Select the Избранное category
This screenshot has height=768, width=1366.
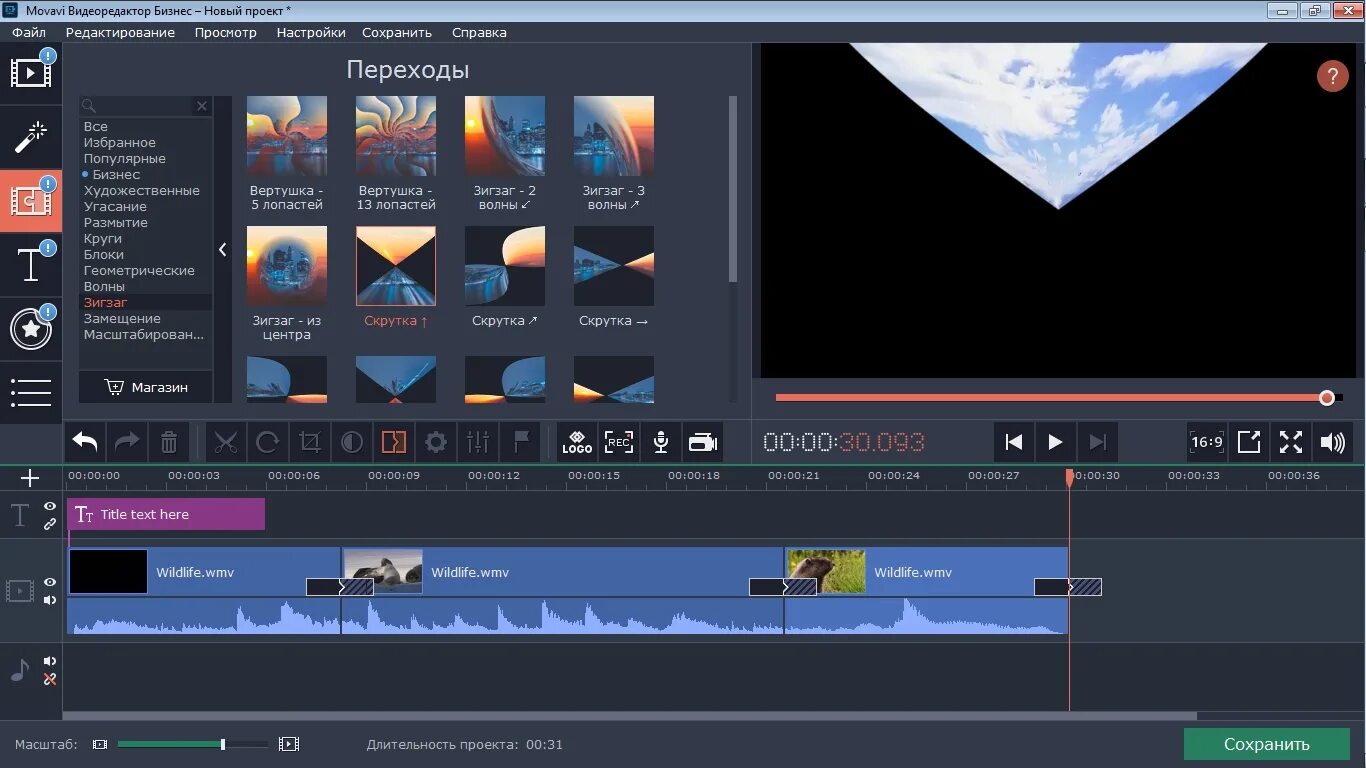point(120,142)
